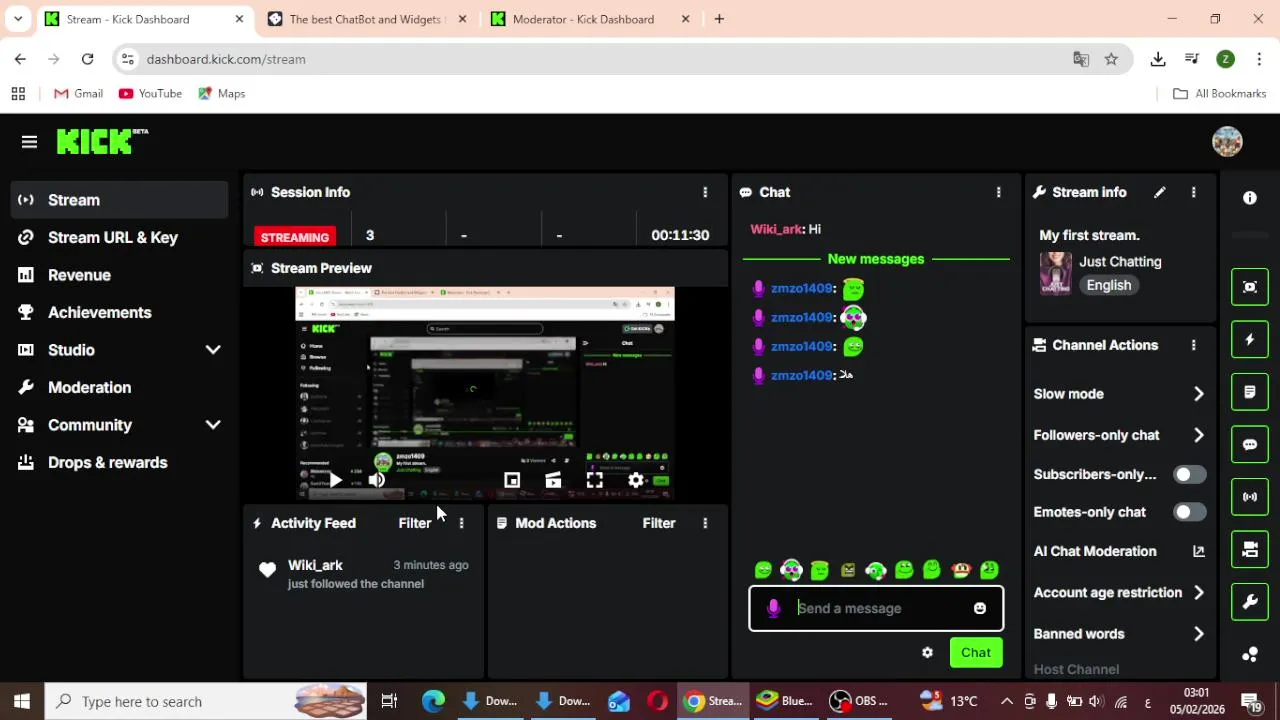Open the hamburger menu beside the Kick logo
Image resolution: width=1280 pixels, height=720 pixels.
[29, 142]
